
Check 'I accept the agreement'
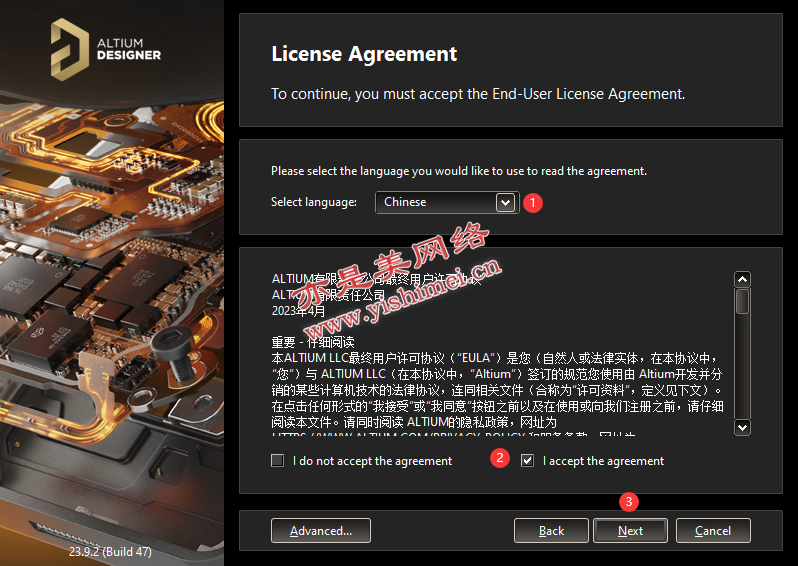click(x=527, y=461)
